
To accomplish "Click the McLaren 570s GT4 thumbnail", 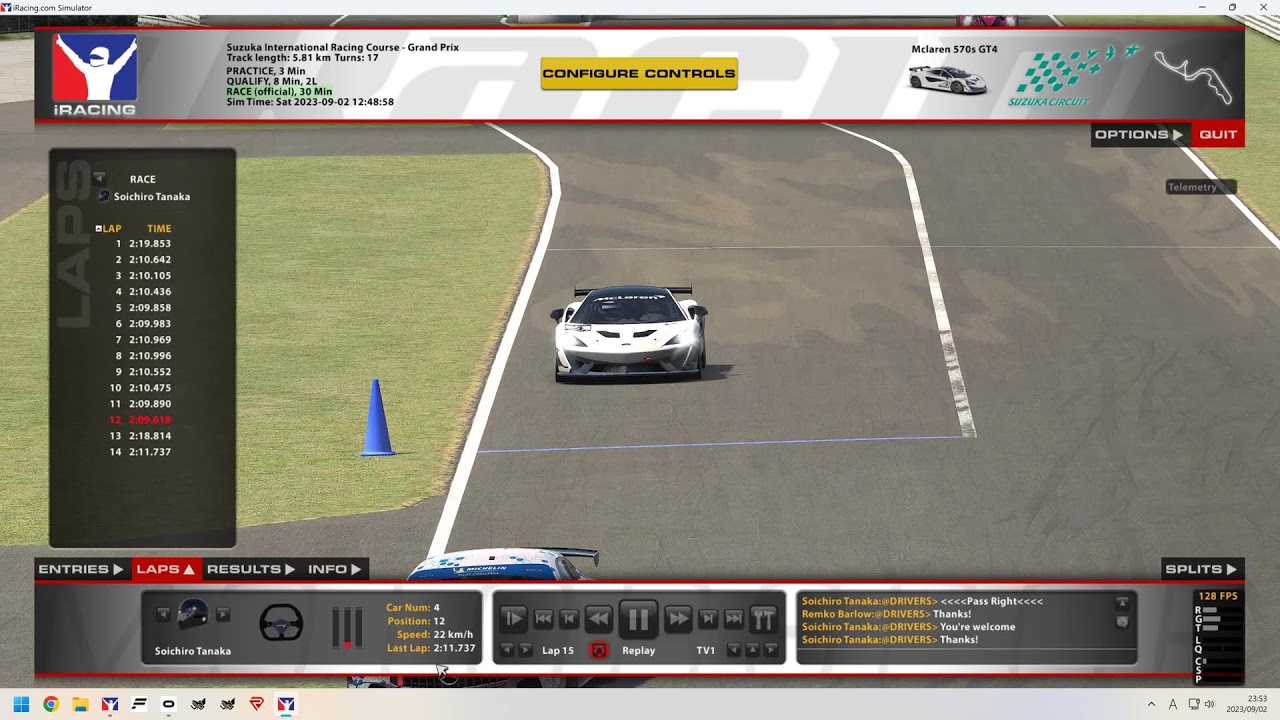I will [947, 79].
